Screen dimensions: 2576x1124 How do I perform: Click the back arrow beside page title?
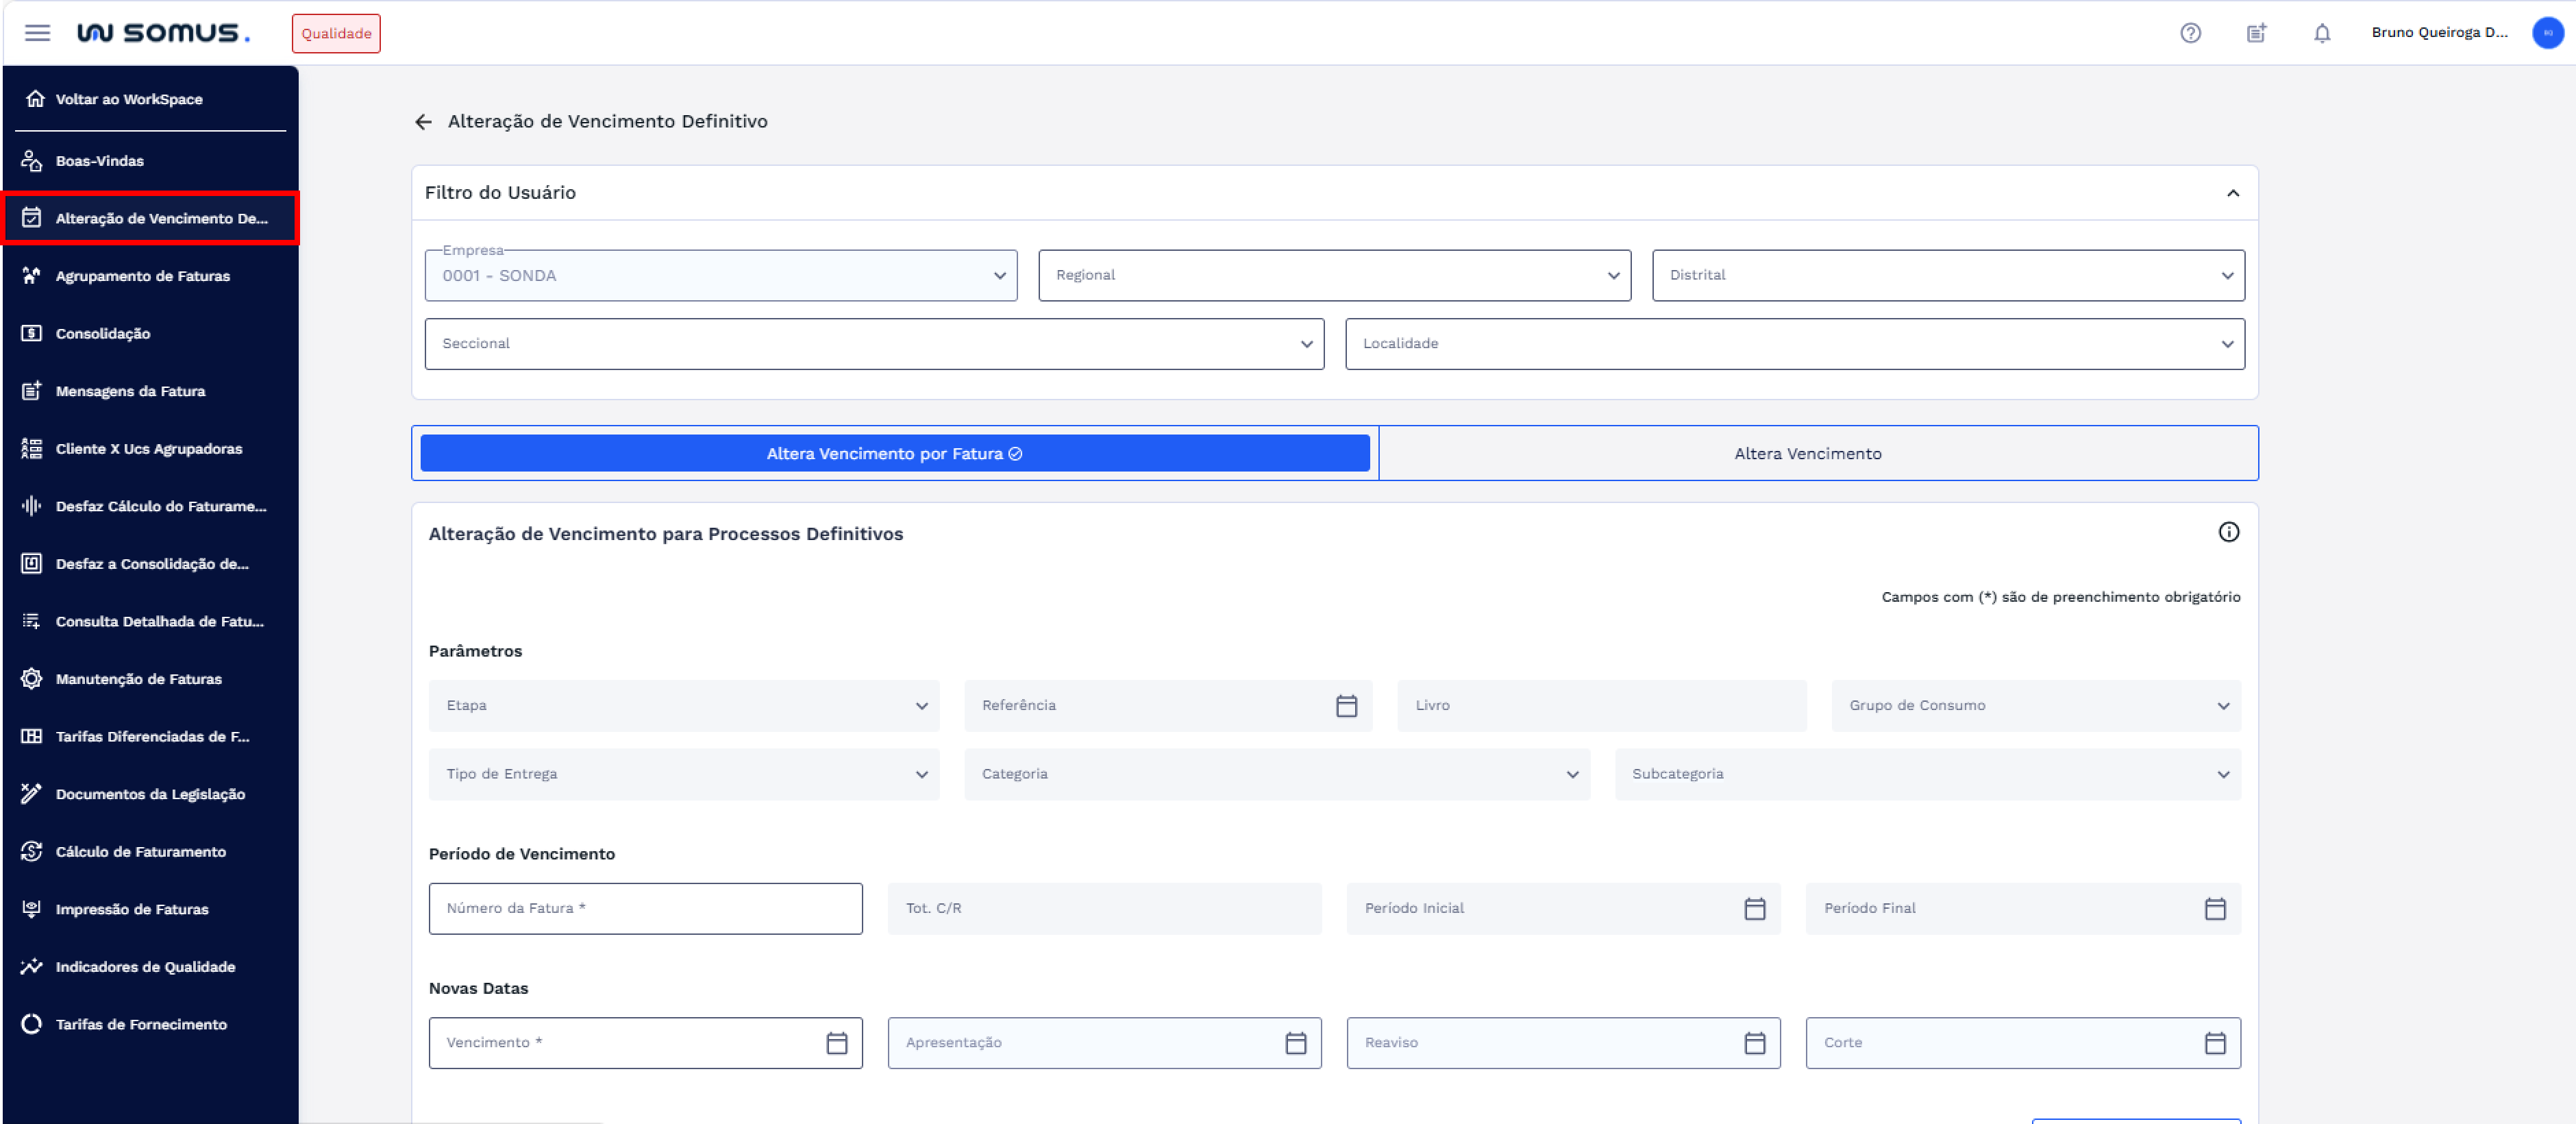[x=423, y=122]
